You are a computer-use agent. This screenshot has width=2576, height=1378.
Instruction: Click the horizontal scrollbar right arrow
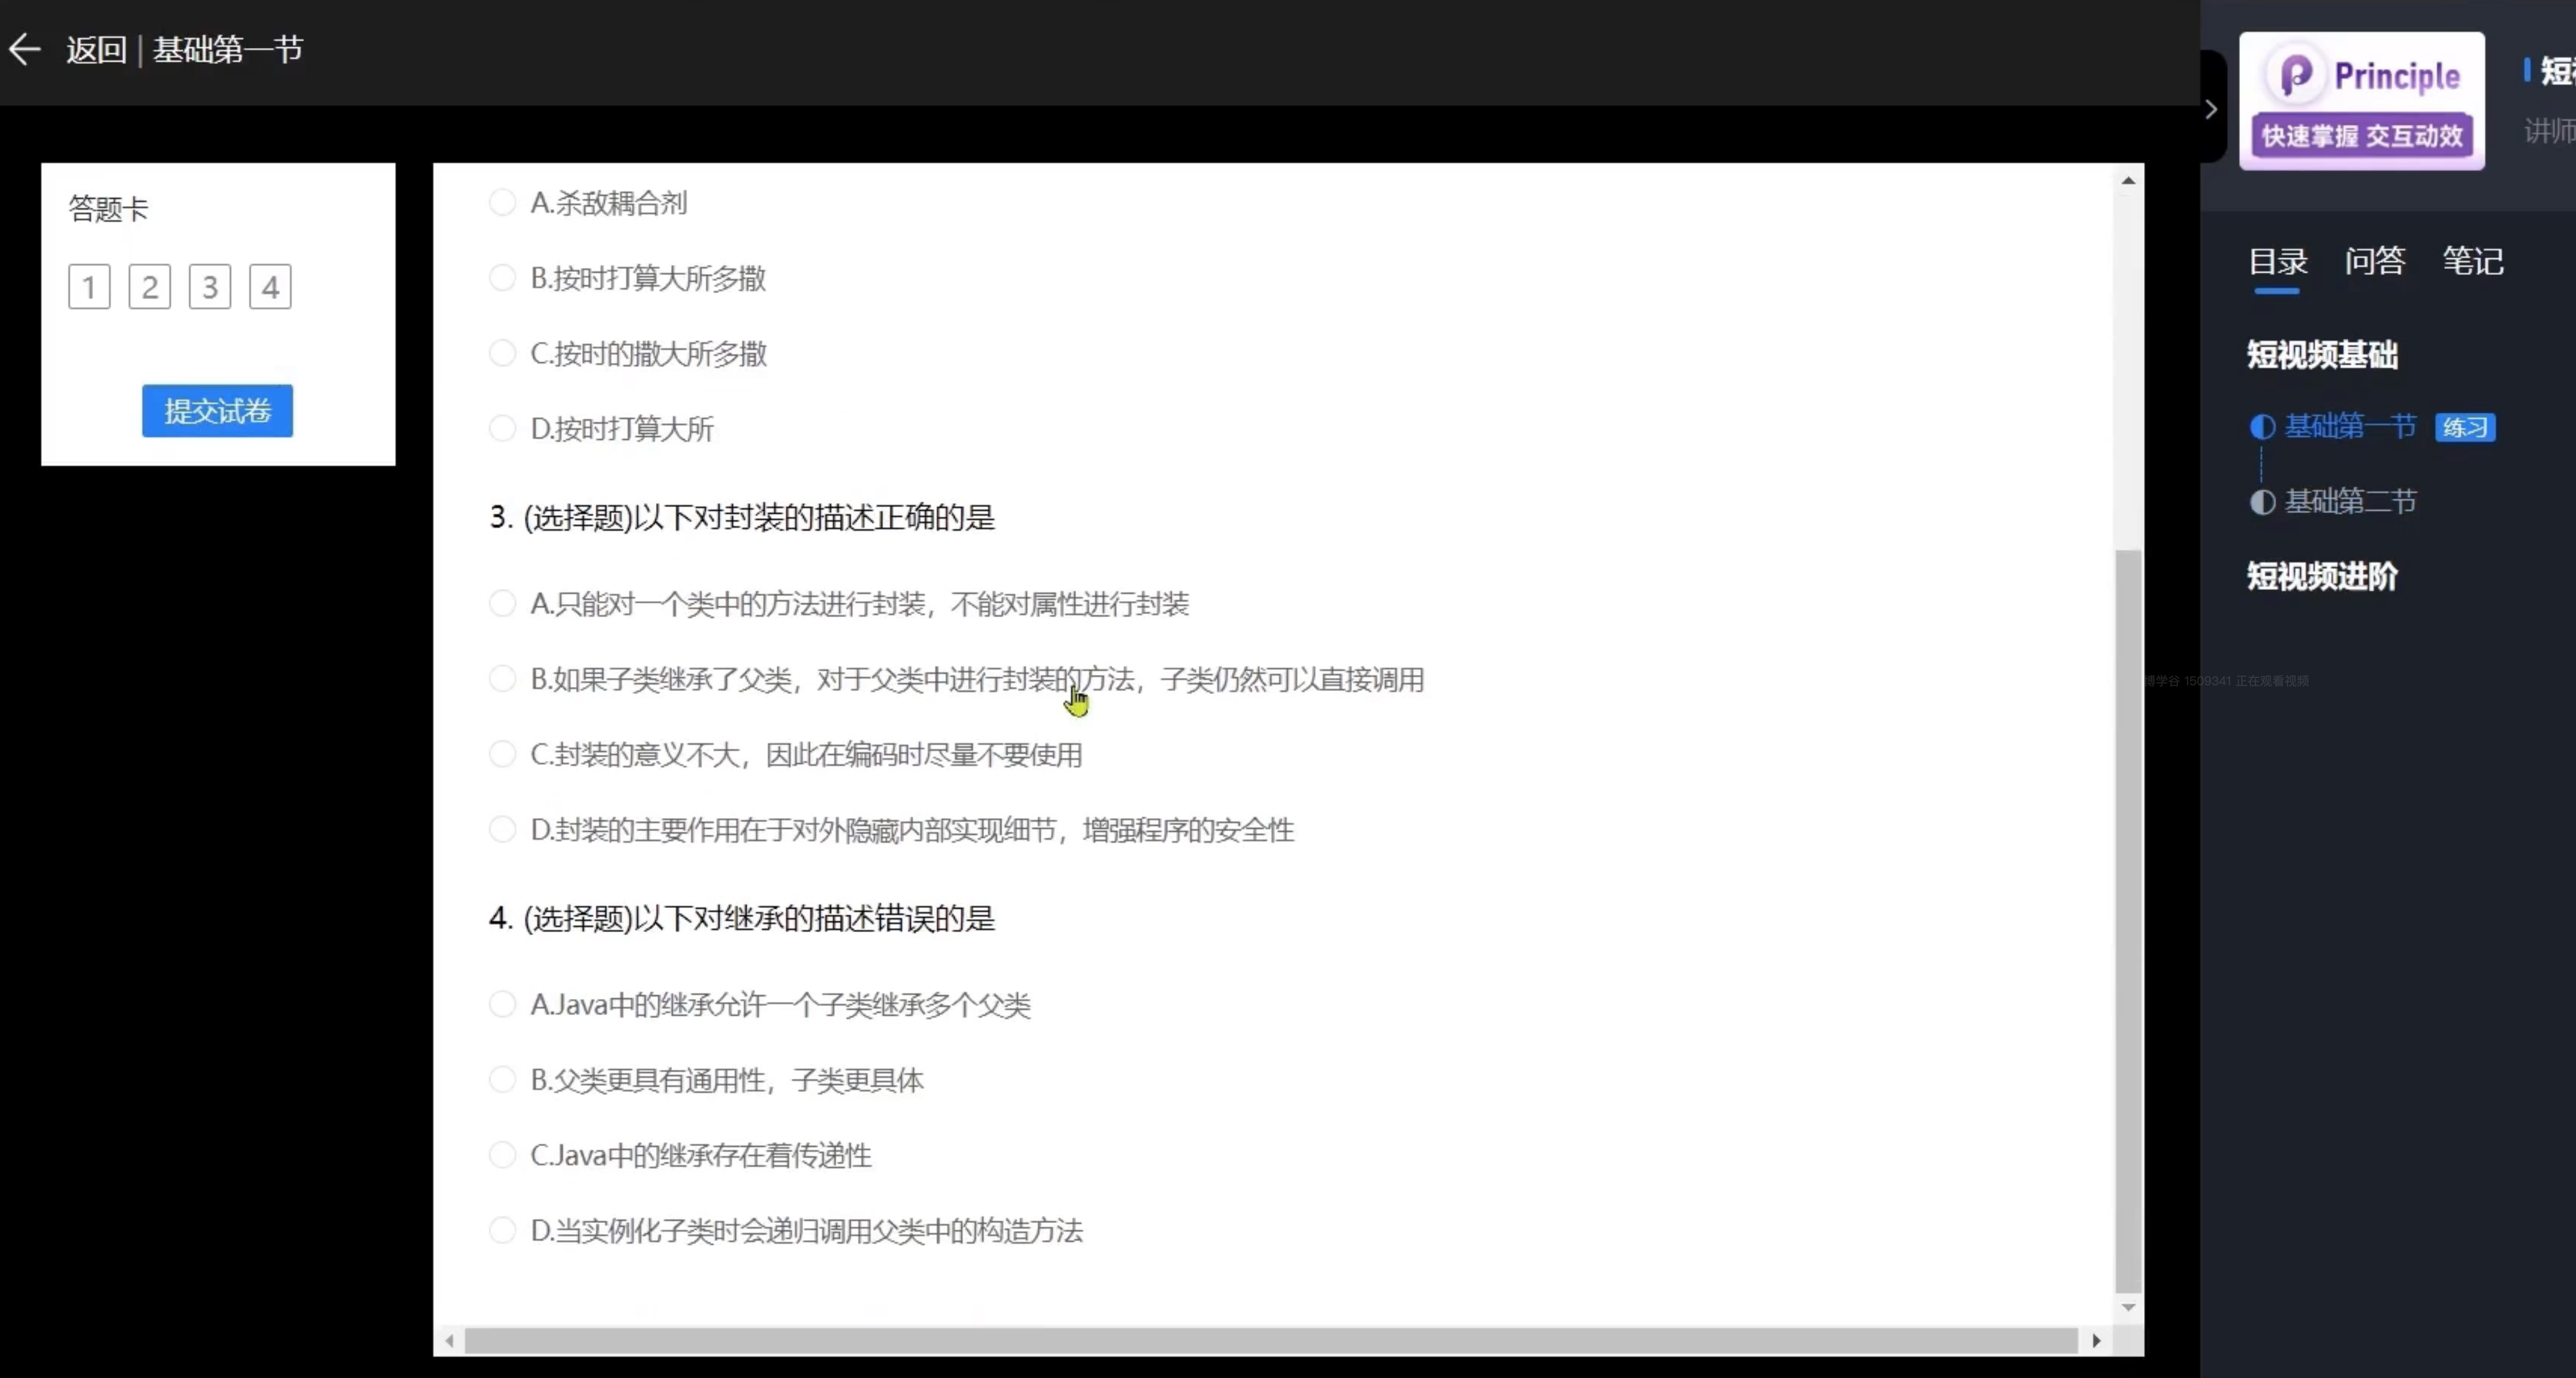pos(2096,1341)
